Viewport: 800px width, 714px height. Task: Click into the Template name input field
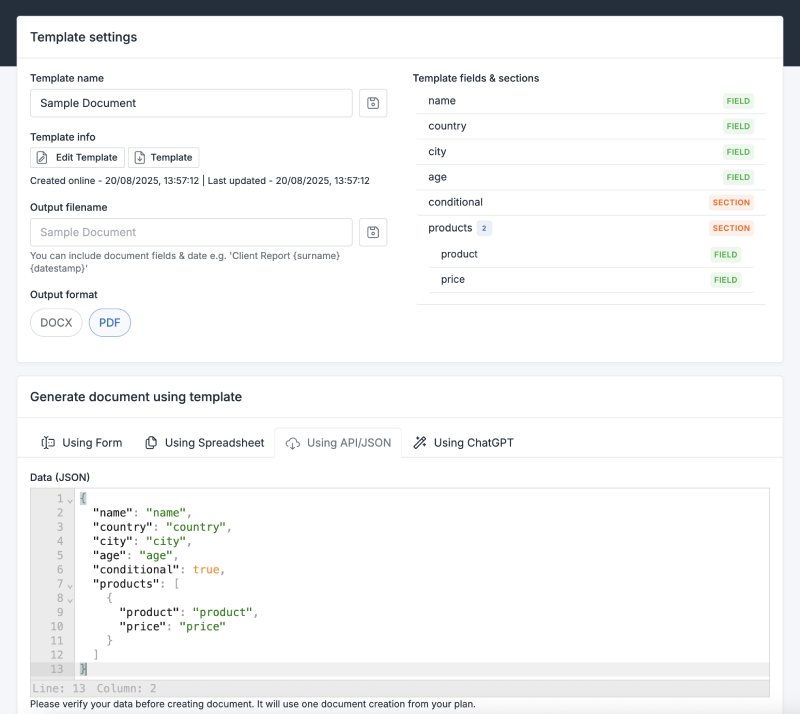tap(191, 103)
